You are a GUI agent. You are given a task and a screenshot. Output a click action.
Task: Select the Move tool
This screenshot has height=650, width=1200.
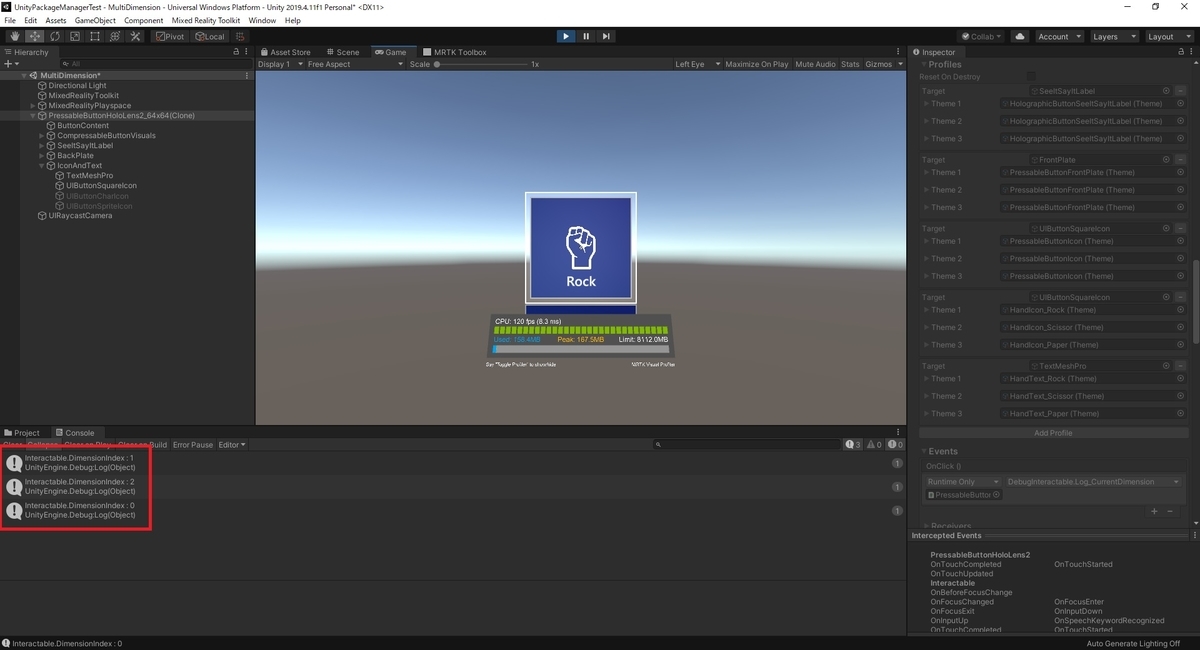point(34,36)
